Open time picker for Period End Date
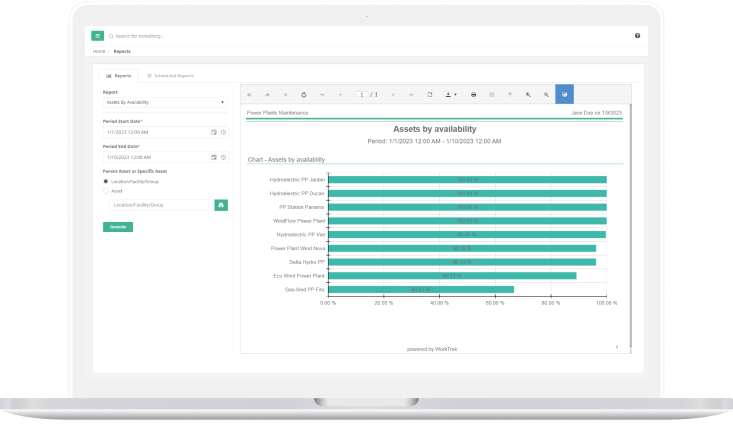Viewport: 733px width, 438px height. click(x=223, y=157)
